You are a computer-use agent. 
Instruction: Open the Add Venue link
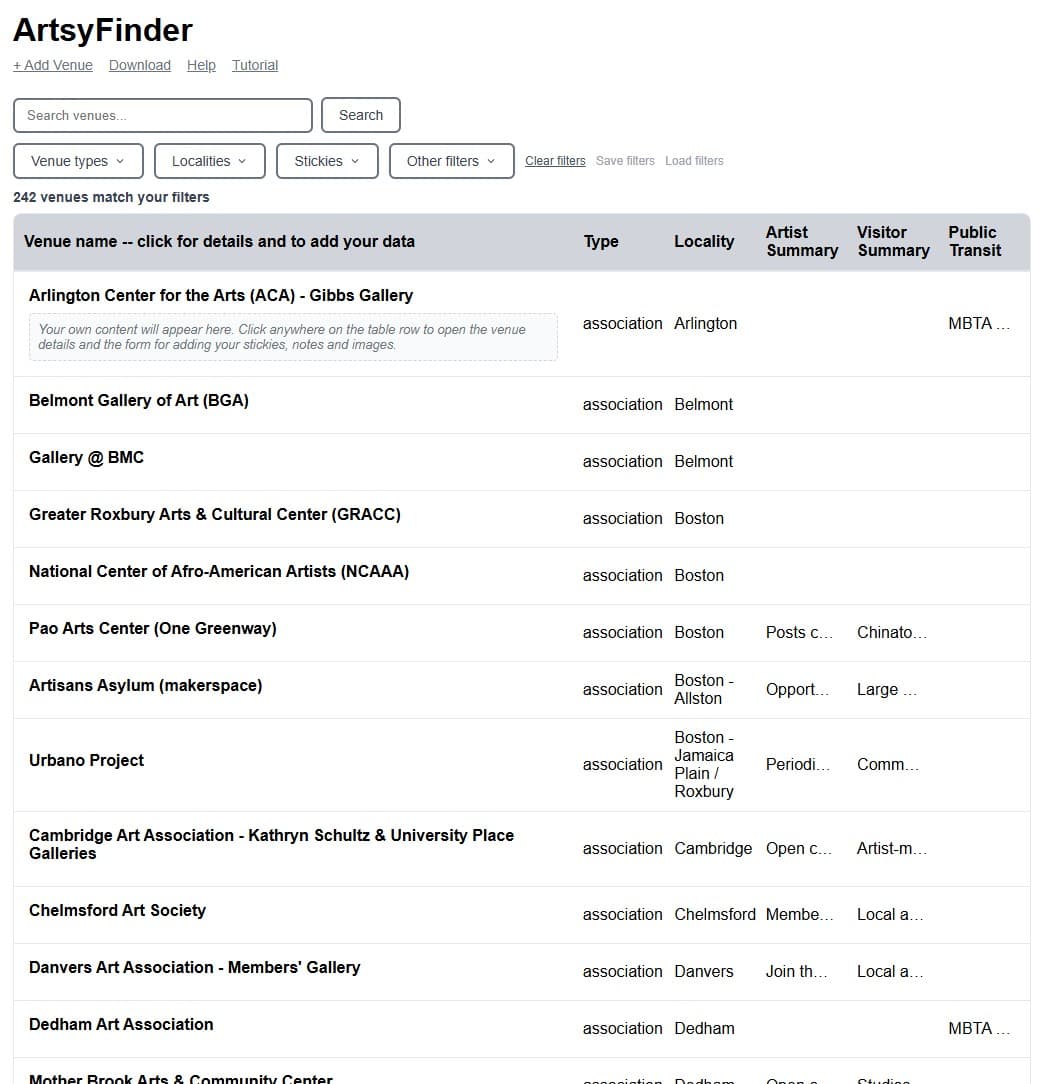tap(52, 65)
